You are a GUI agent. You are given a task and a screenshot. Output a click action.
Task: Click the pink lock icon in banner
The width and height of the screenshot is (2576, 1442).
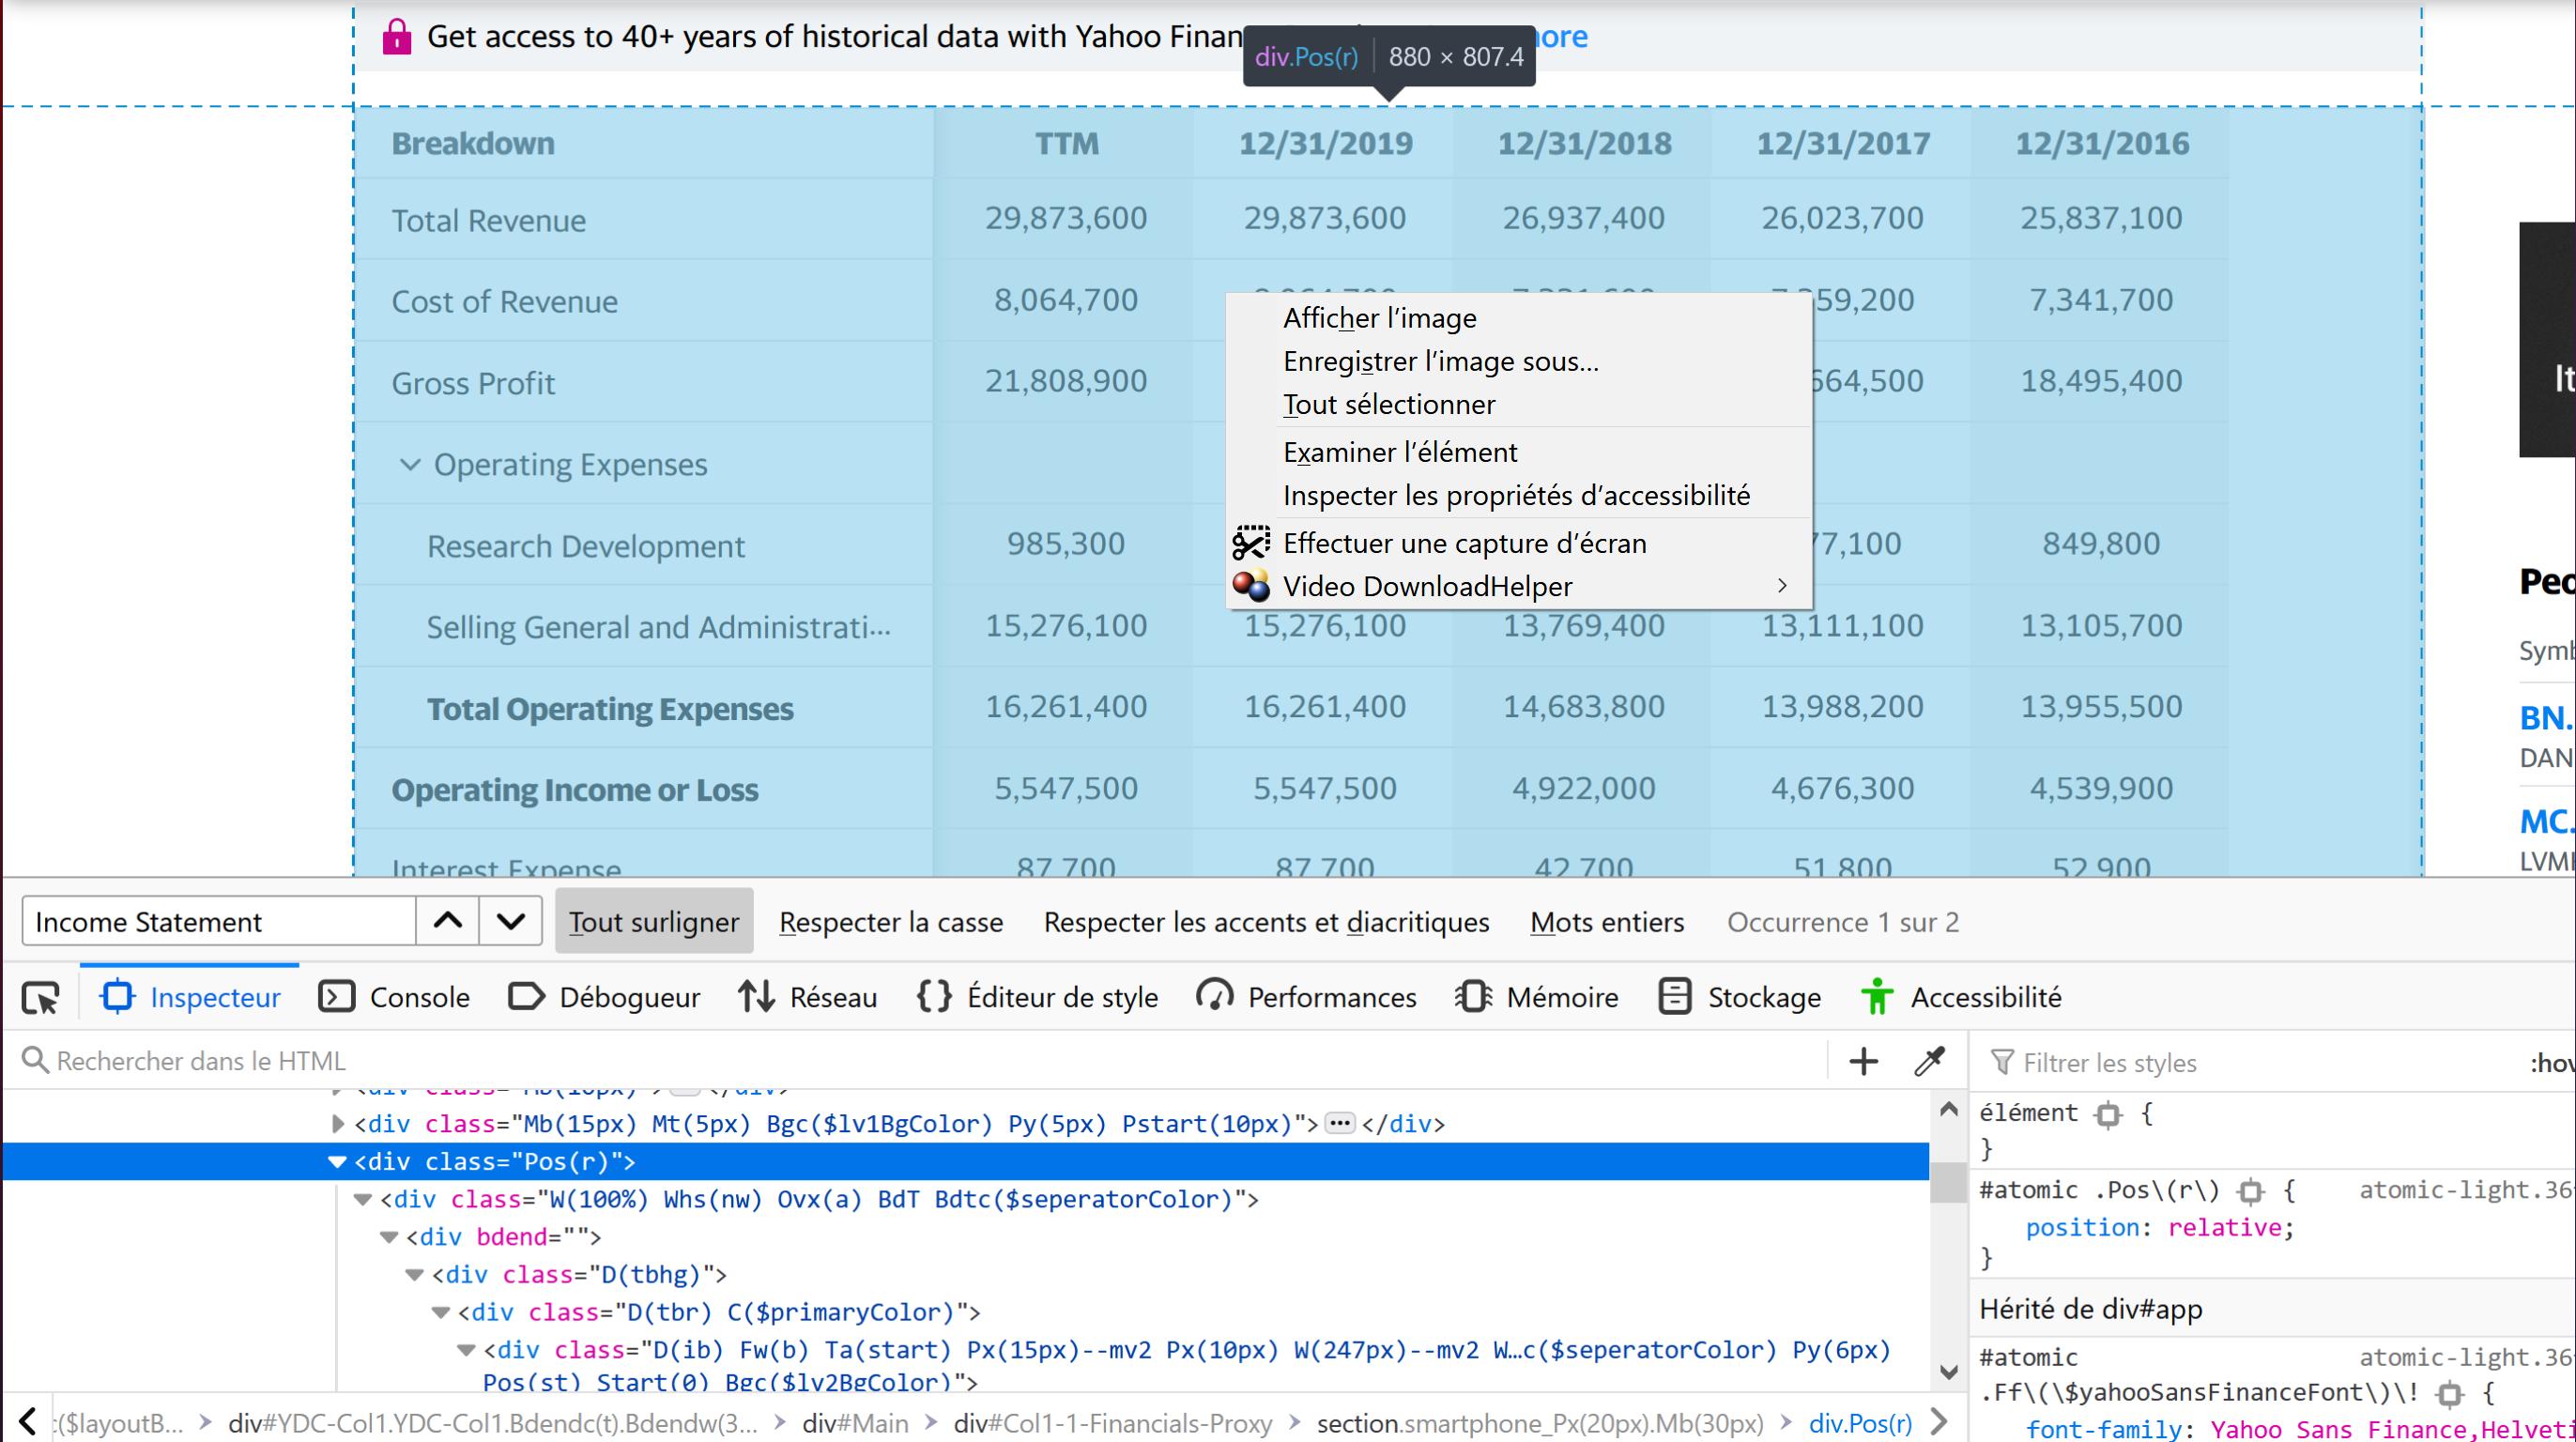coord(397,37)
